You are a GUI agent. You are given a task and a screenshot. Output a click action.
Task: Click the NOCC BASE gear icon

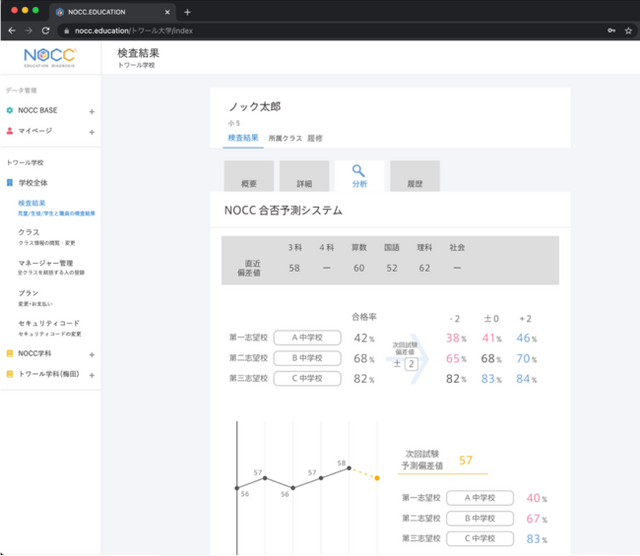(10, 111)
